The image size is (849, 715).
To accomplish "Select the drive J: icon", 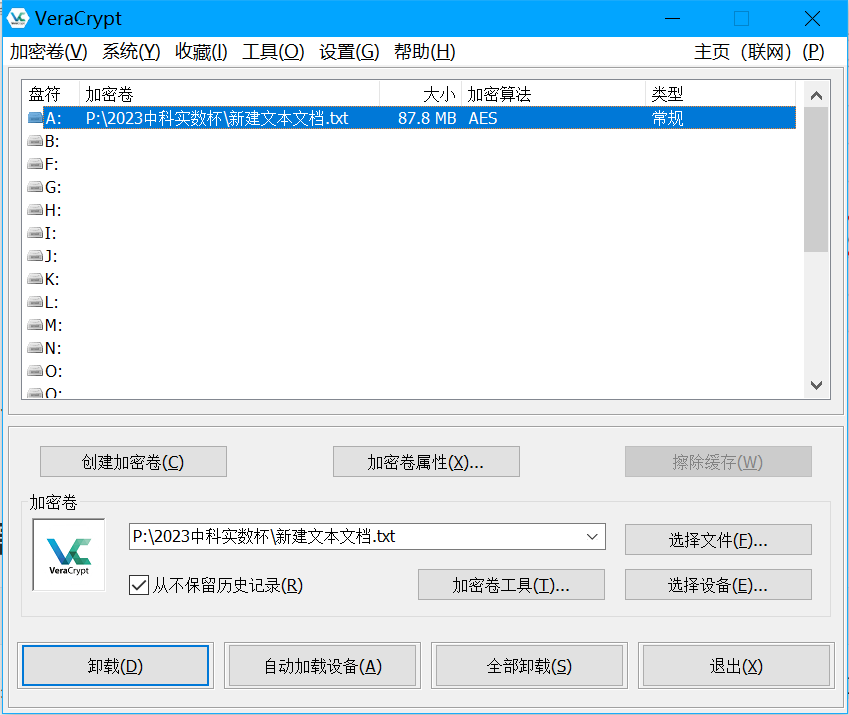I will point(35,255).
